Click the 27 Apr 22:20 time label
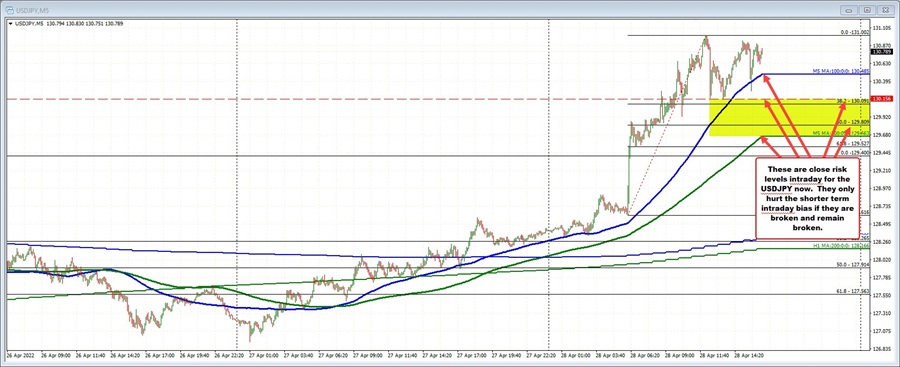Image resolution: width=900 pixels, height=367 pixels. pos(541,356)
